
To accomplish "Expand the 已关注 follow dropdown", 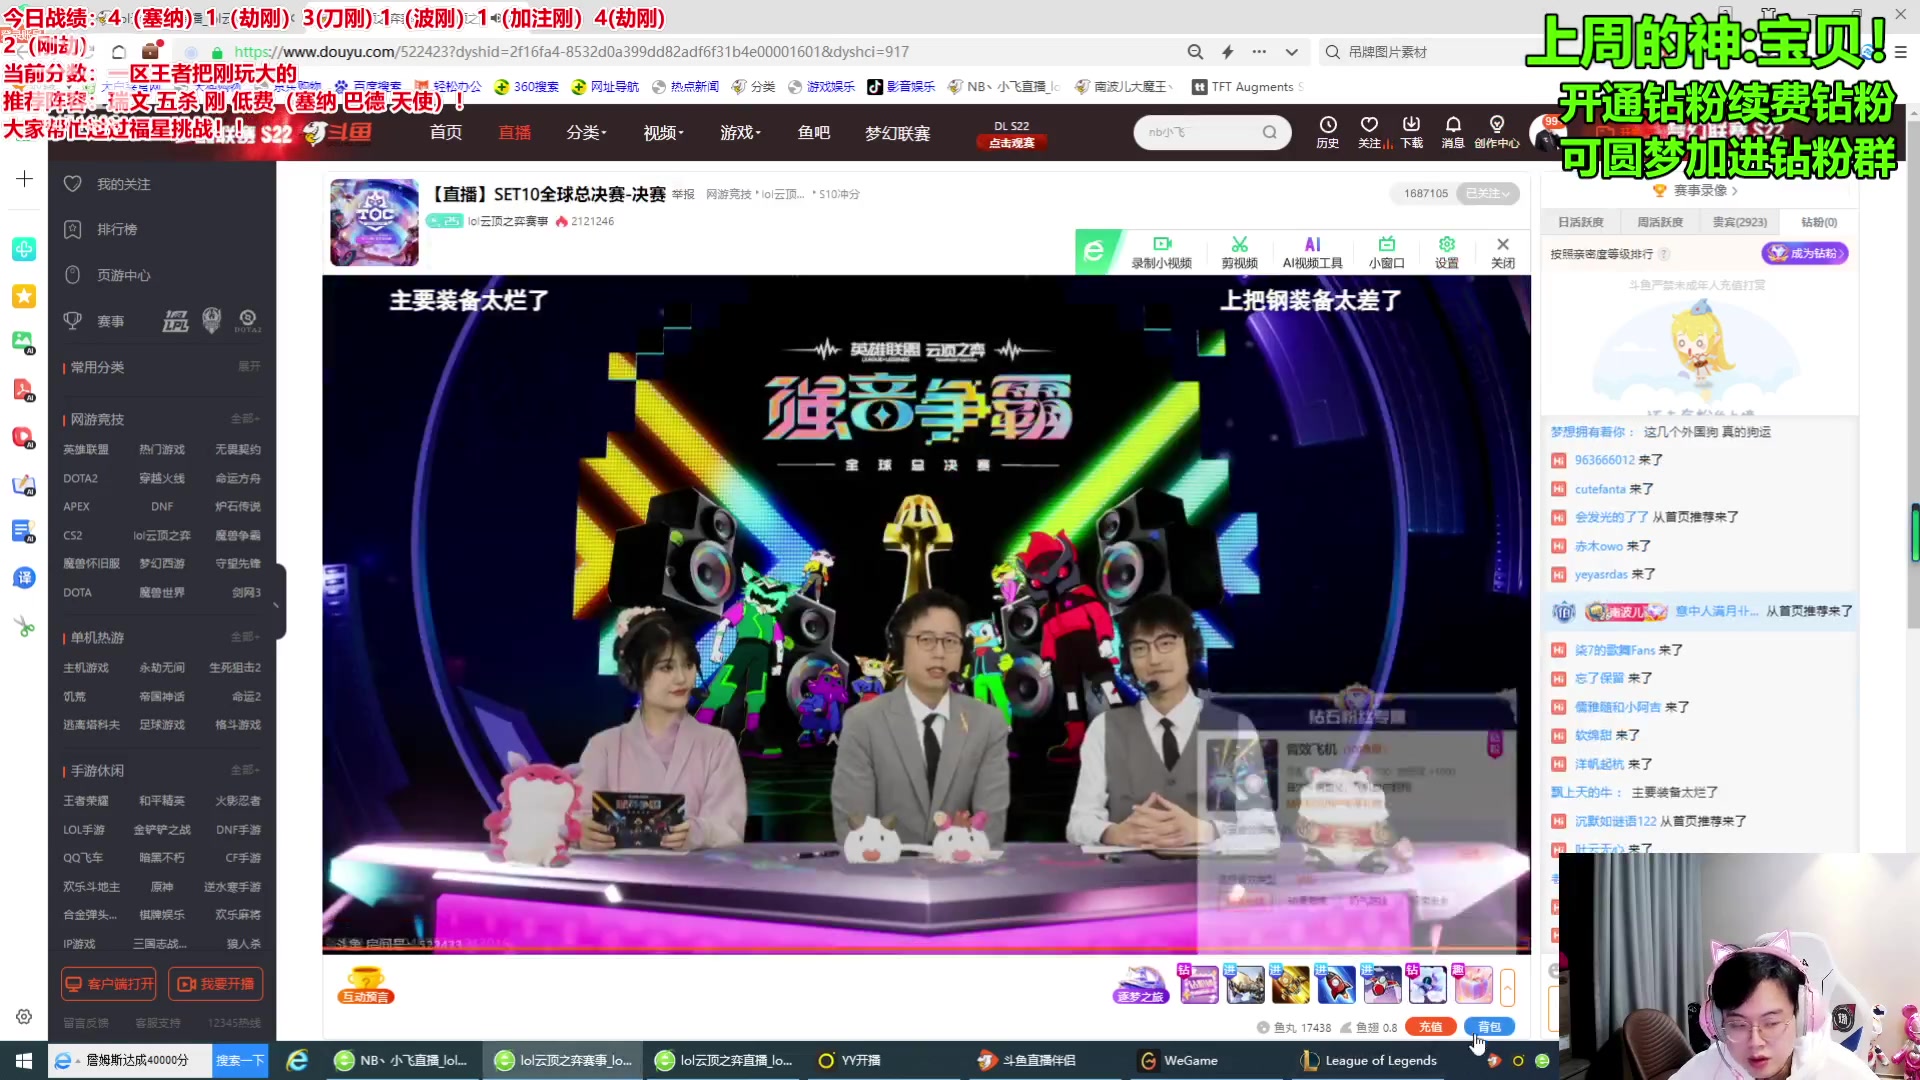I will 1488,193.
